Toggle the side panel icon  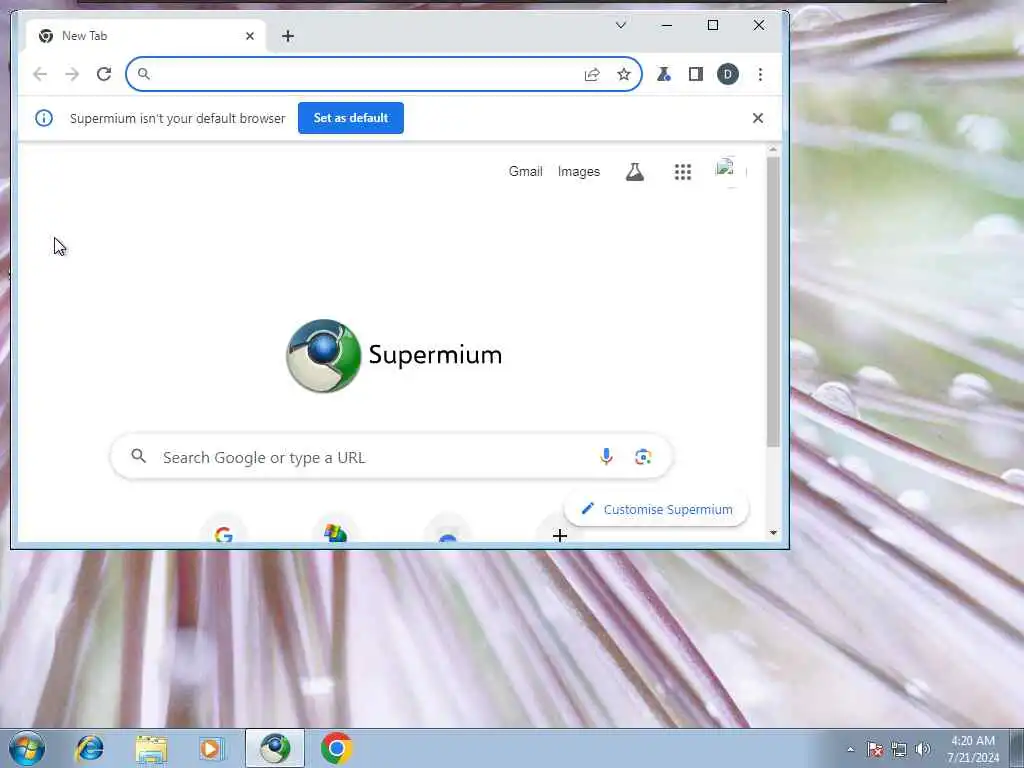696,74
